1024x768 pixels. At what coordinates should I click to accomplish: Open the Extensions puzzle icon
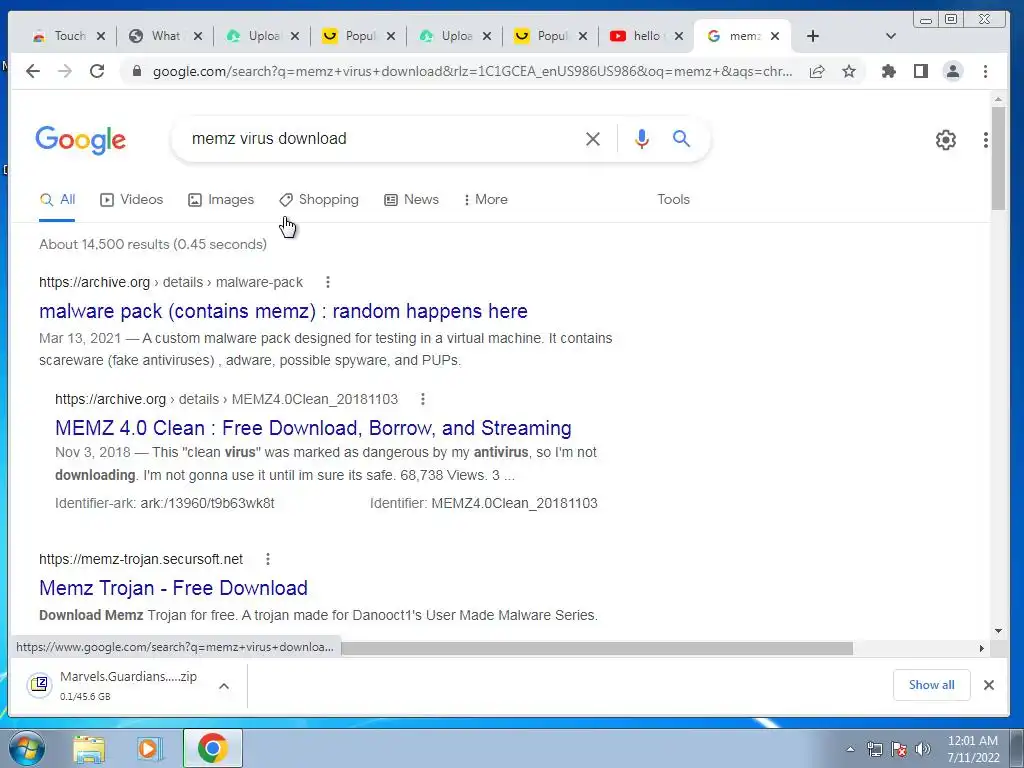coord(888,71)
